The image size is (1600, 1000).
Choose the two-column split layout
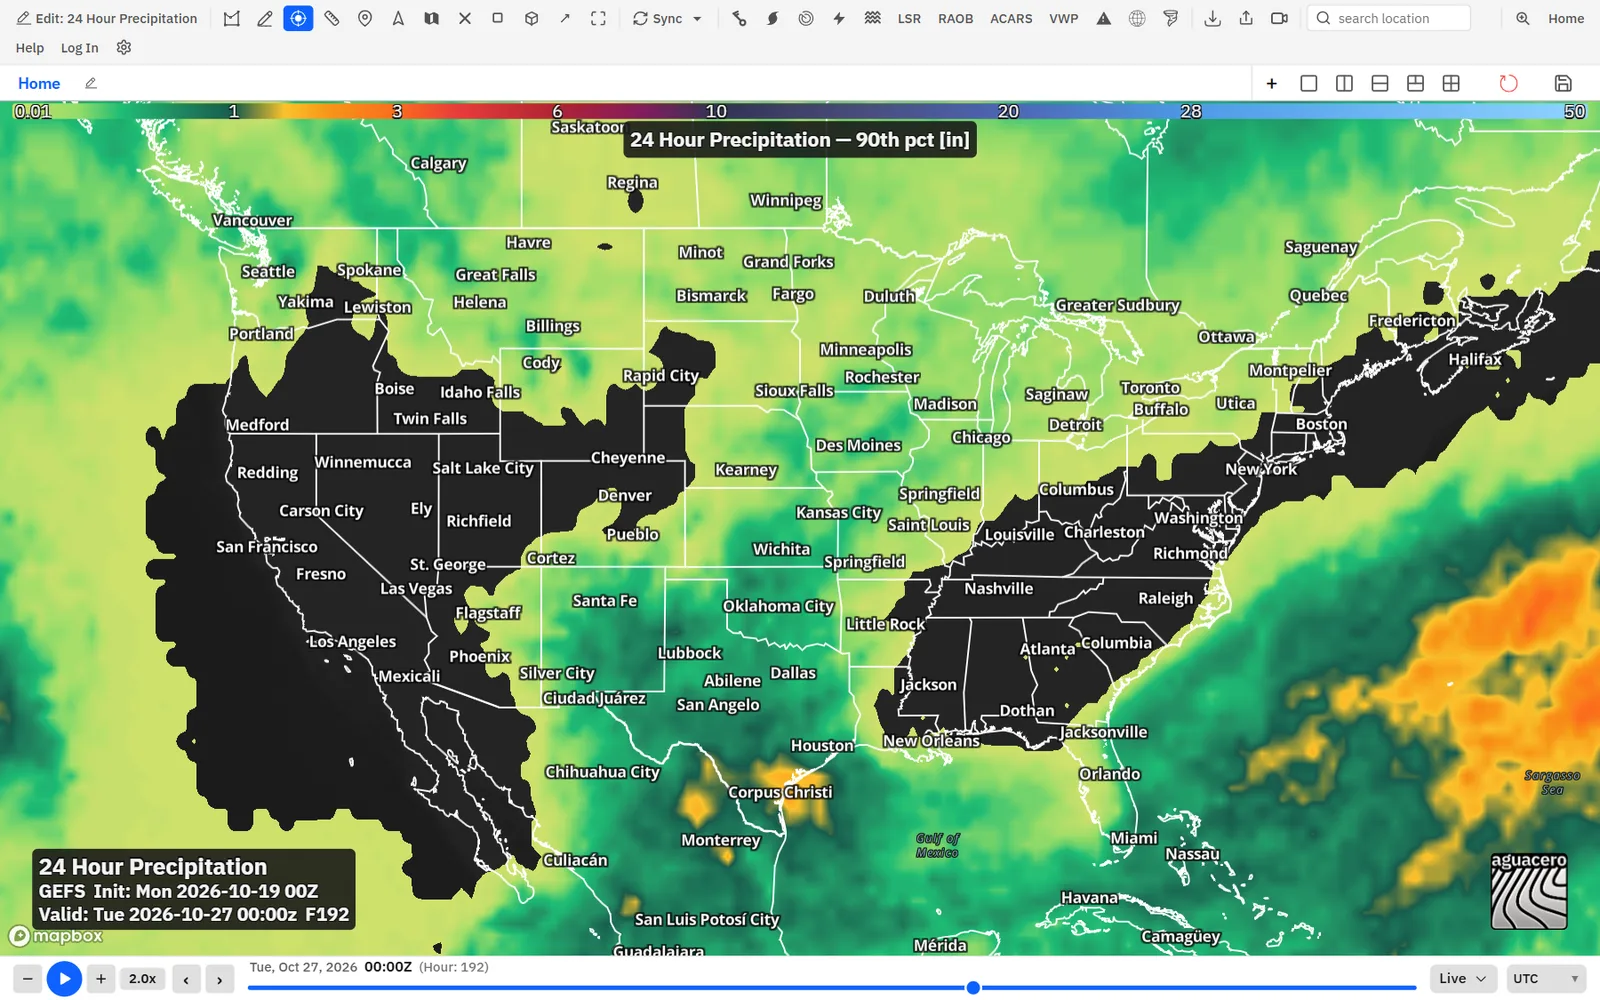click(x=1344, y=83)
